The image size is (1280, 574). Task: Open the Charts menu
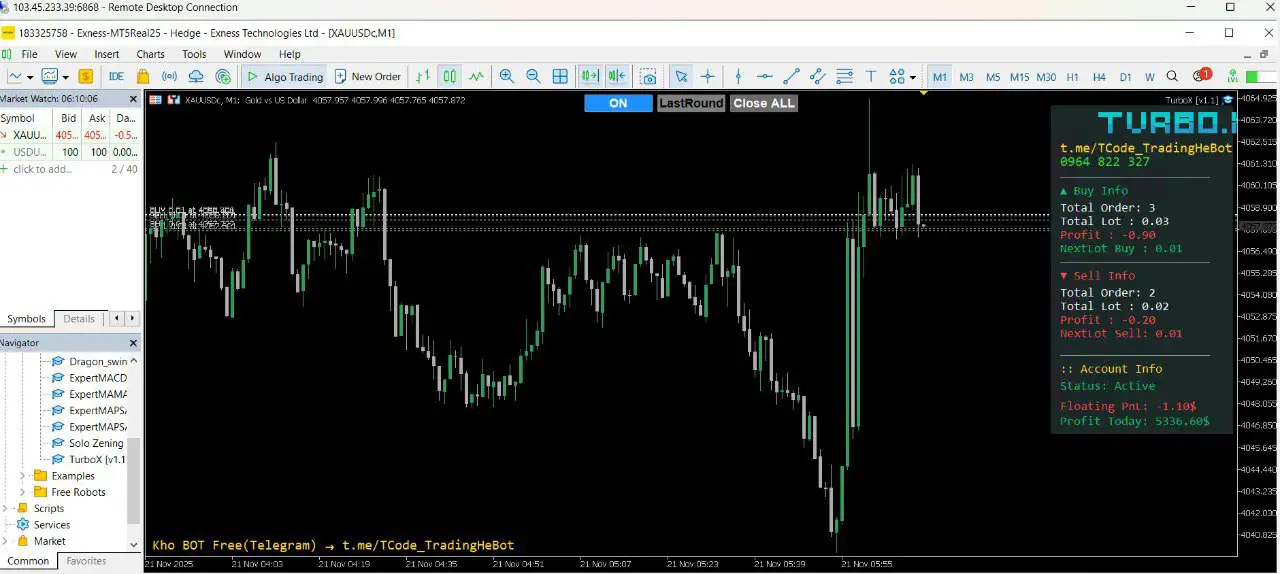[150, 54]
